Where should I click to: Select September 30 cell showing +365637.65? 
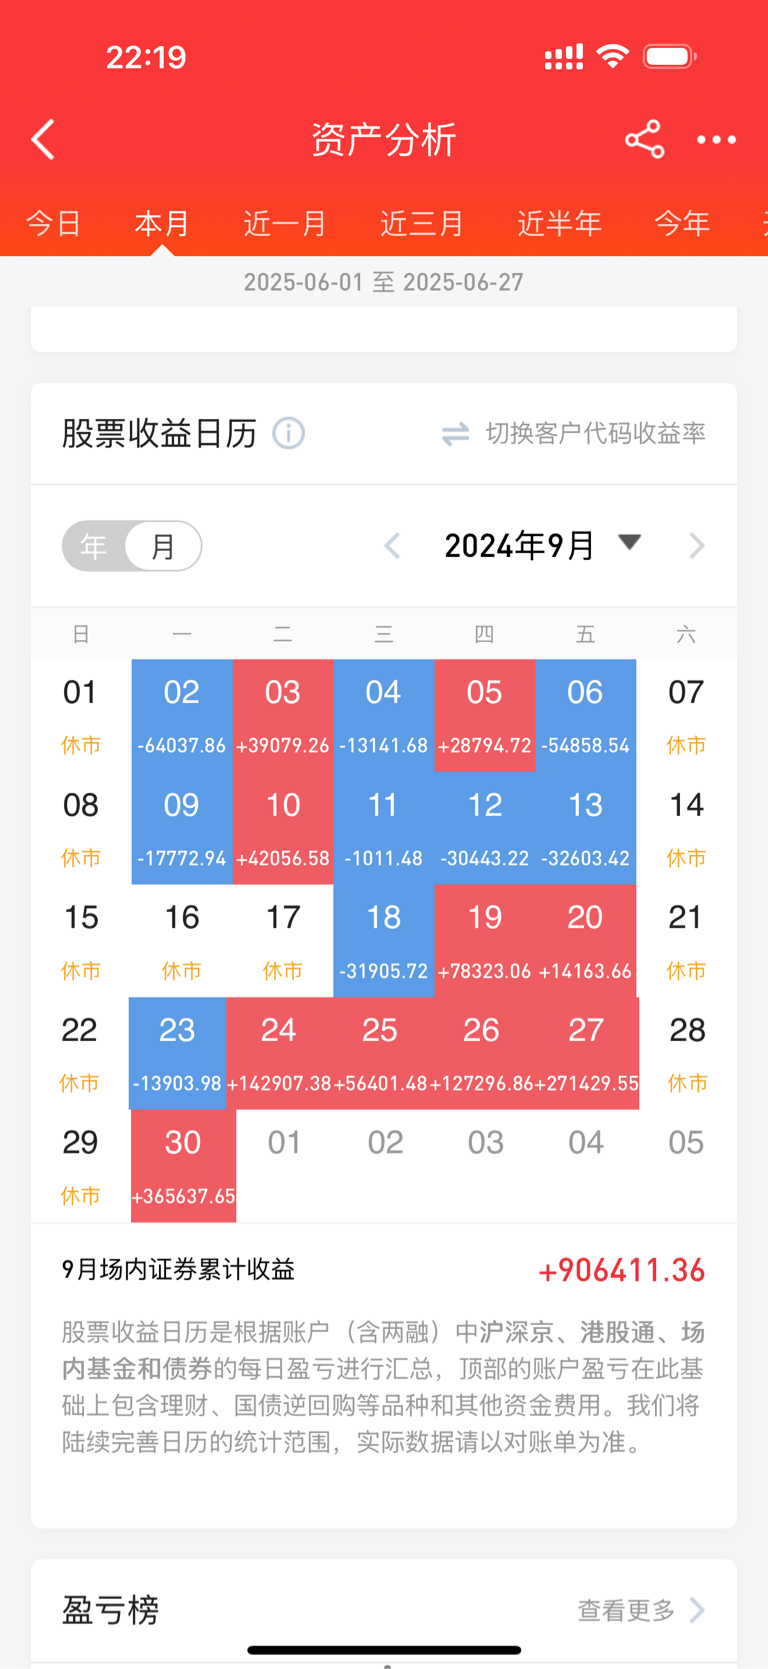click(183, 1166)
